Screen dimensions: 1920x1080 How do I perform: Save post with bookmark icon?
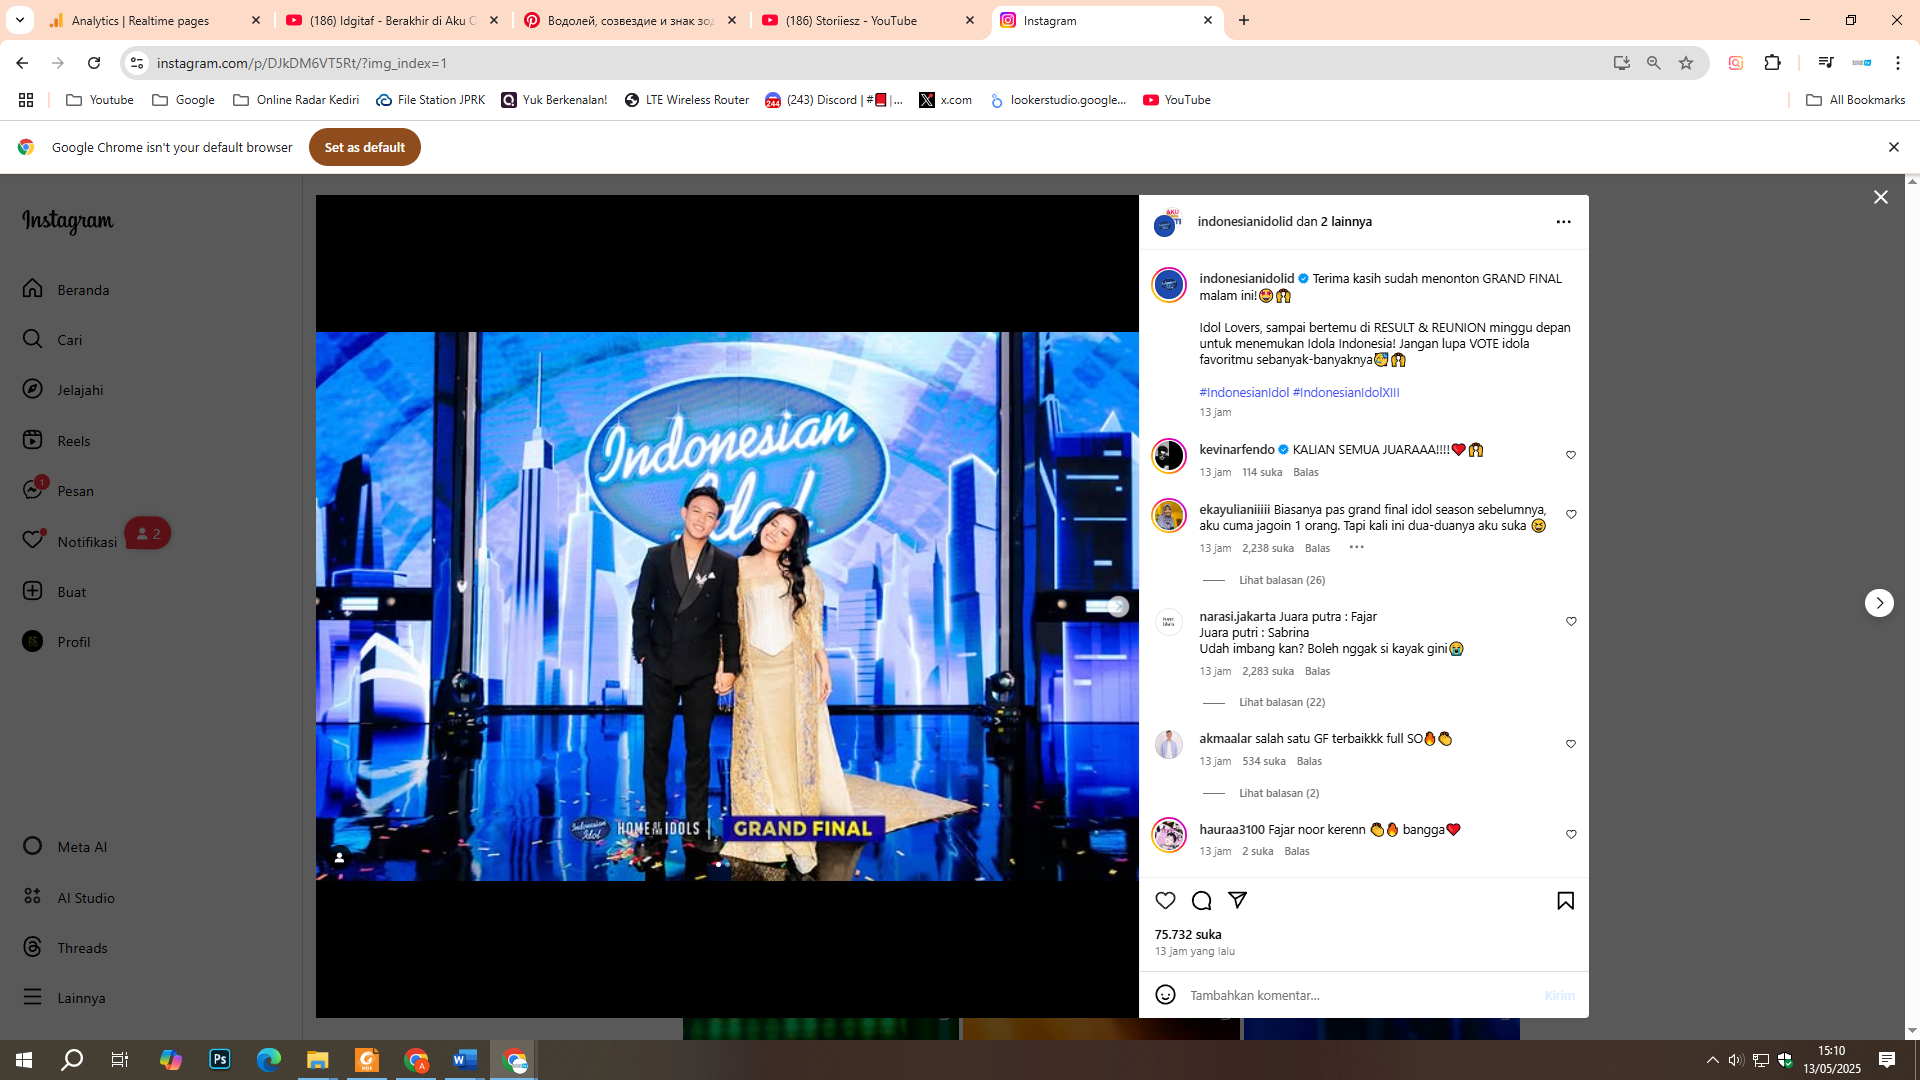tap(1565, 901)
